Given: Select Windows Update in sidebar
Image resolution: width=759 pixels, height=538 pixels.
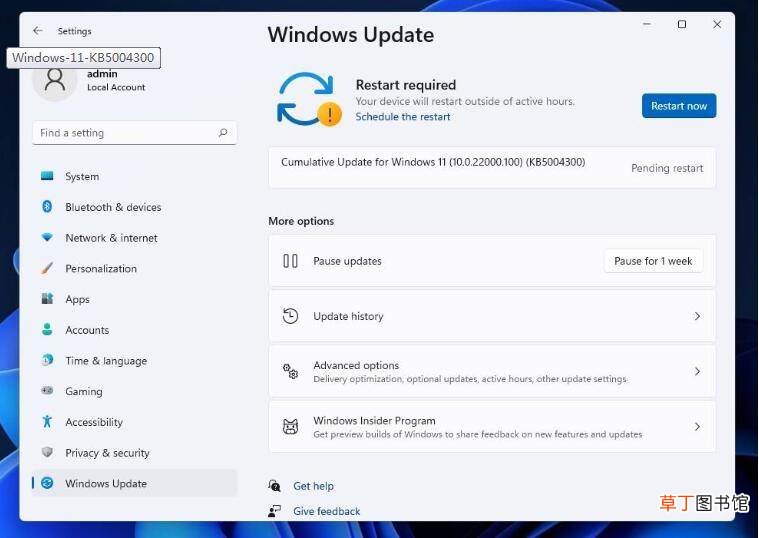Looking at the screenshot, I should coord(135,483).
